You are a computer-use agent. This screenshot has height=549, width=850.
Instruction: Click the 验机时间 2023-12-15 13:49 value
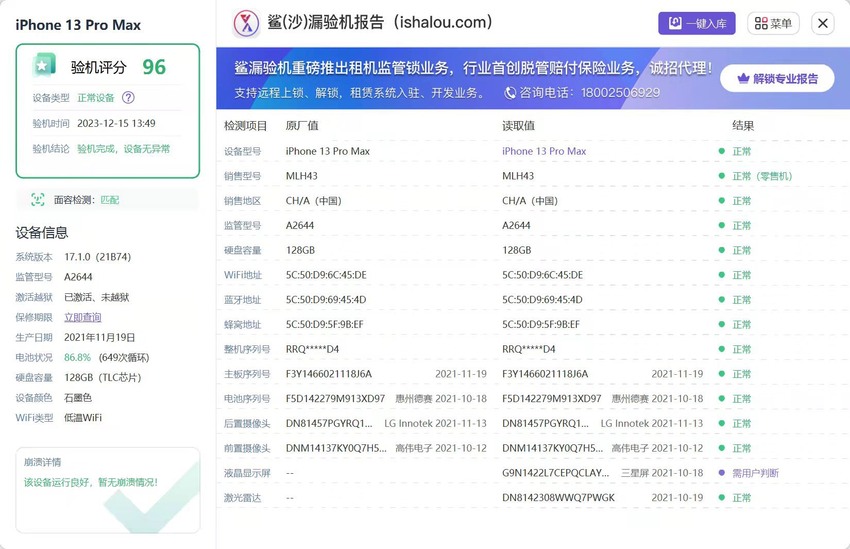(116, 124)
